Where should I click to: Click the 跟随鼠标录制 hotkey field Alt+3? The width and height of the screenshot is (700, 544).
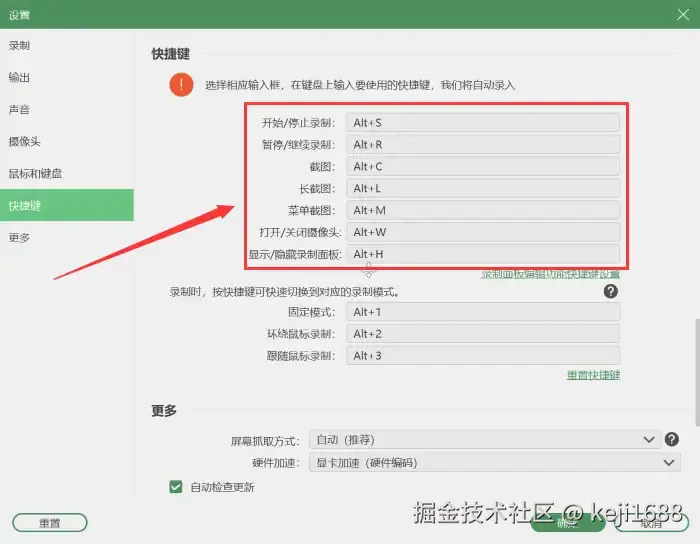pyautogui.click(x=483, y=356)
